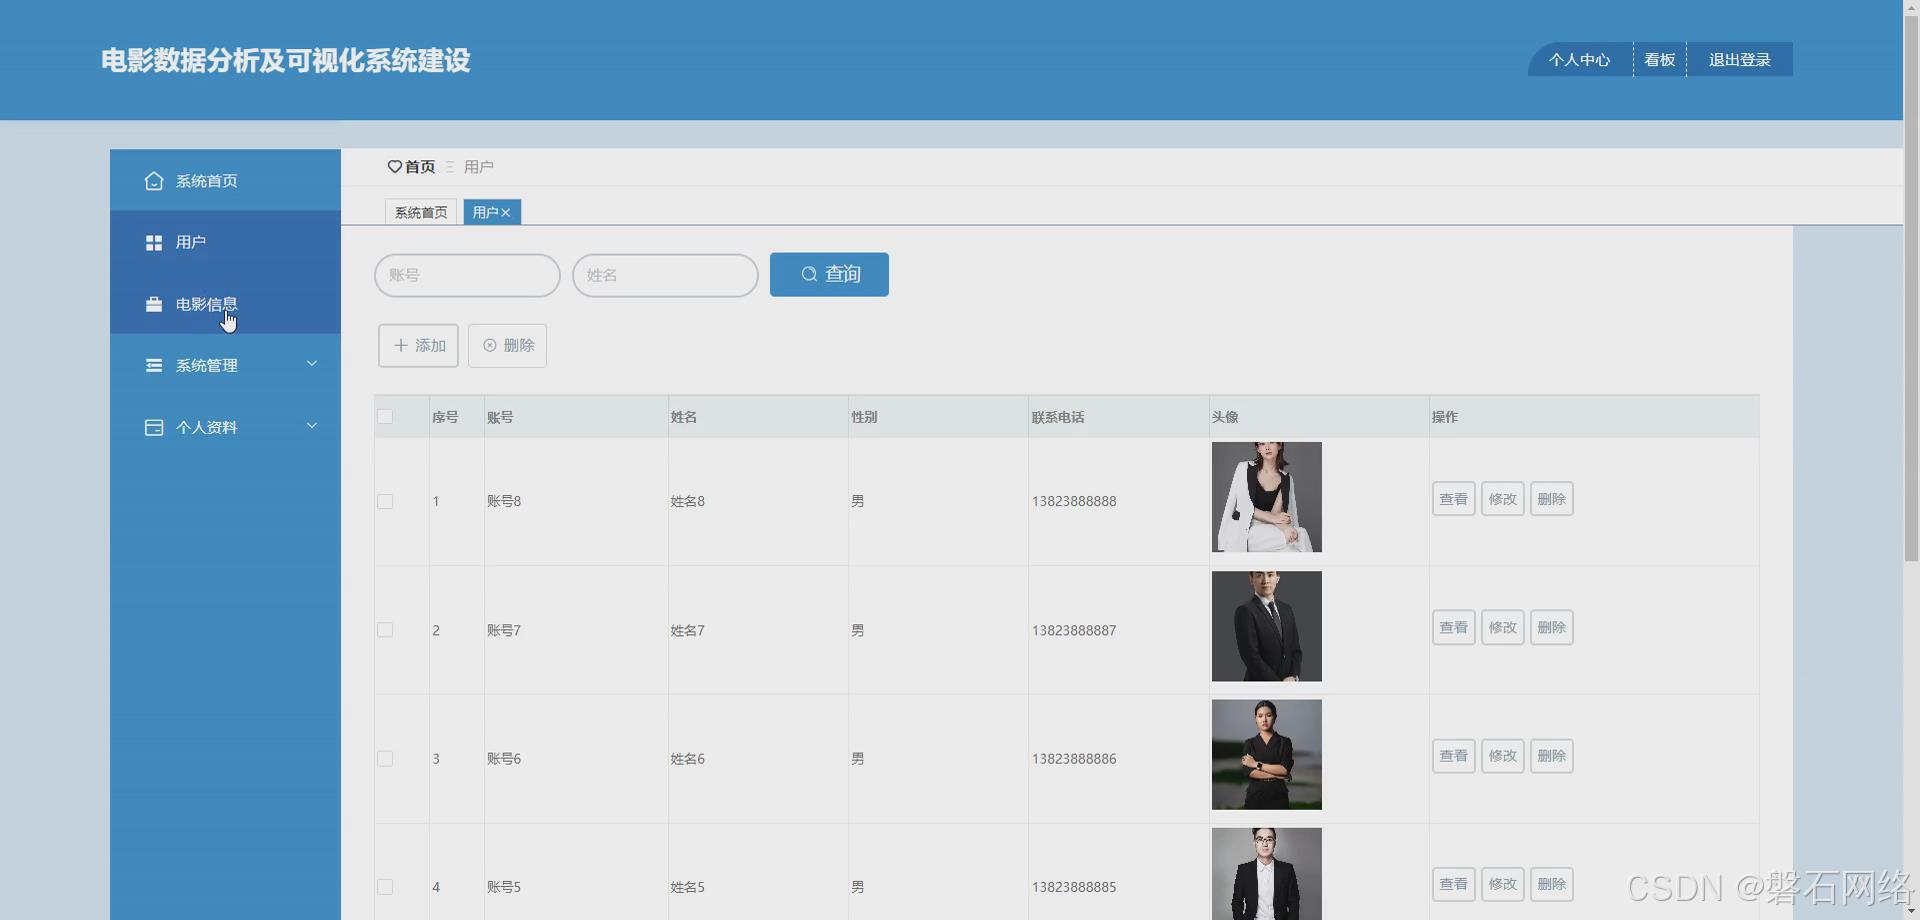Check the row checkbox for 账号8
Screen dimensions: 1920x920
[385, 502]
